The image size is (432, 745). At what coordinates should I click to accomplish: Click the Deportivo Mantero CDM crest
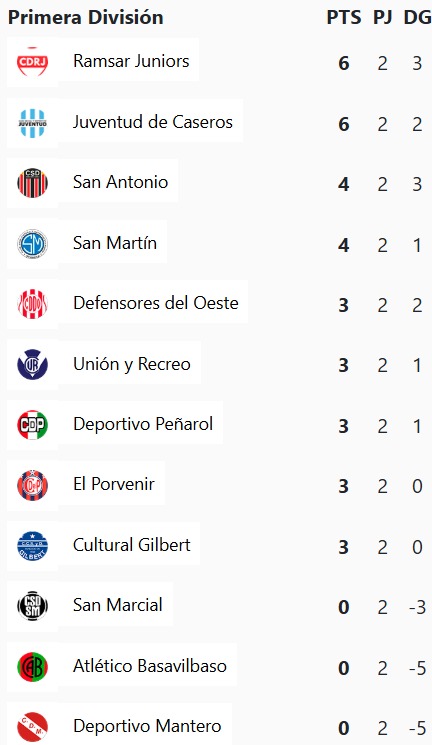(32, 726)
